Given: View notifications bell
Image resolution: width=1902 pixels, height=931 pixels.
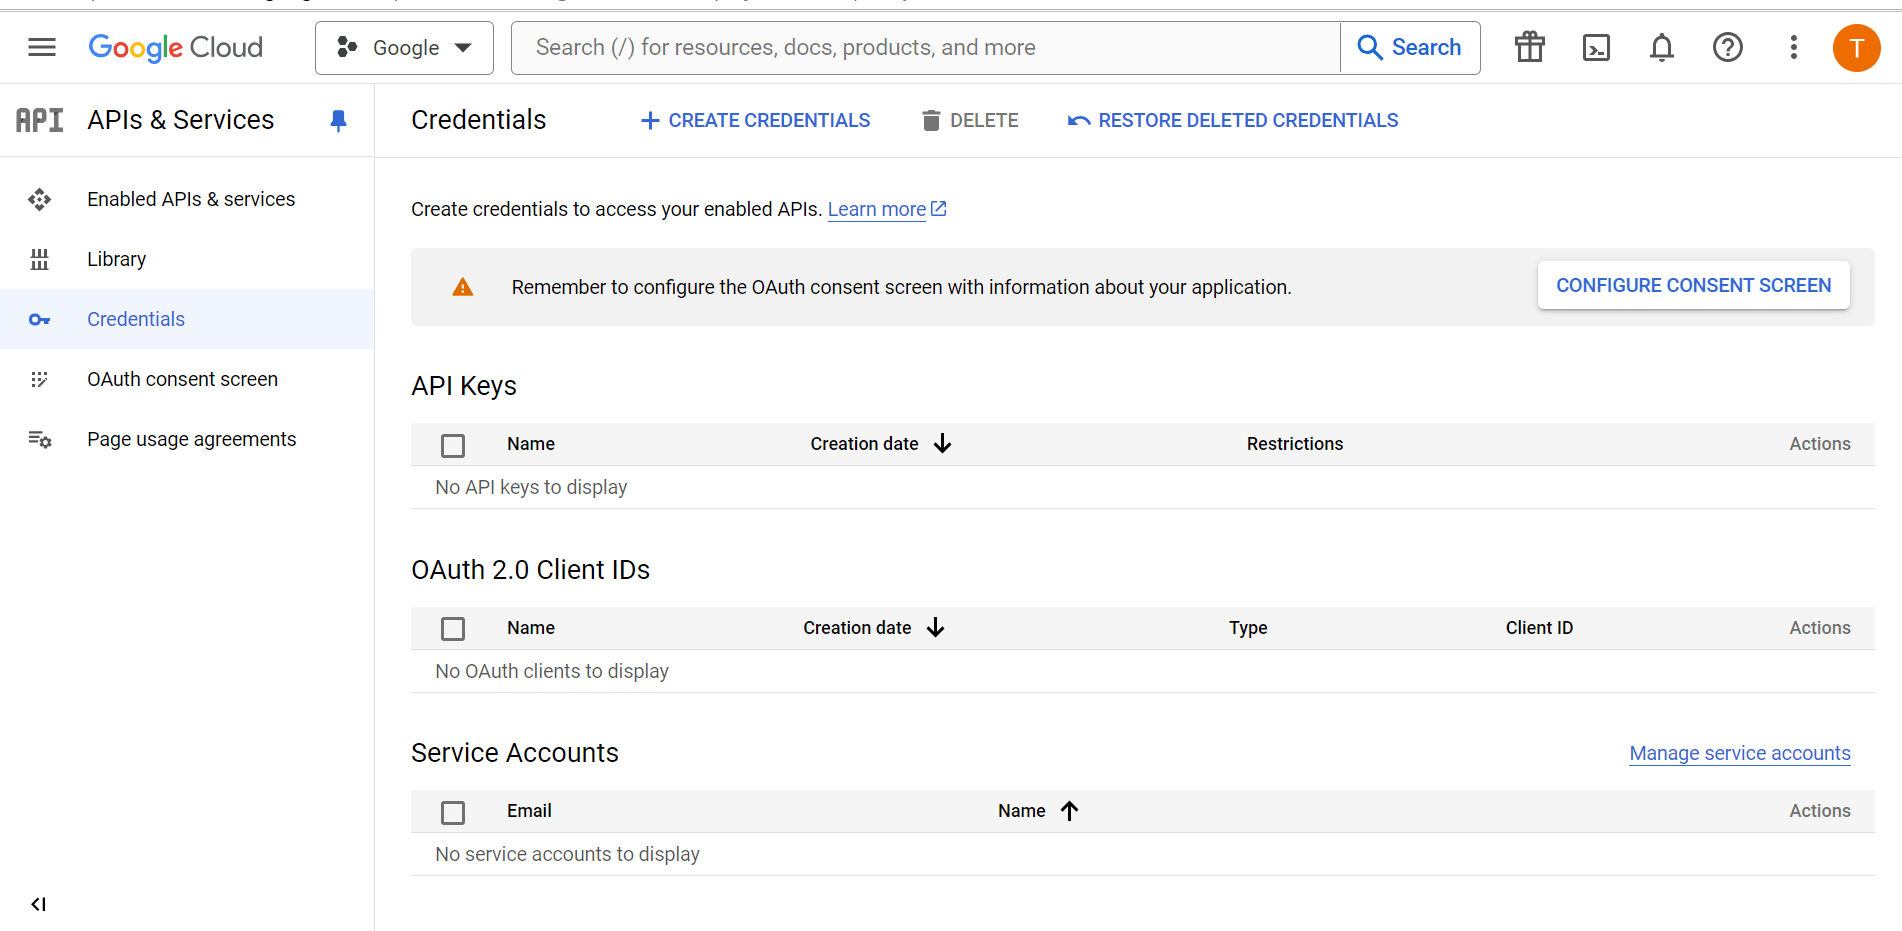Looking at the screenshot, I should point(1661,47).
